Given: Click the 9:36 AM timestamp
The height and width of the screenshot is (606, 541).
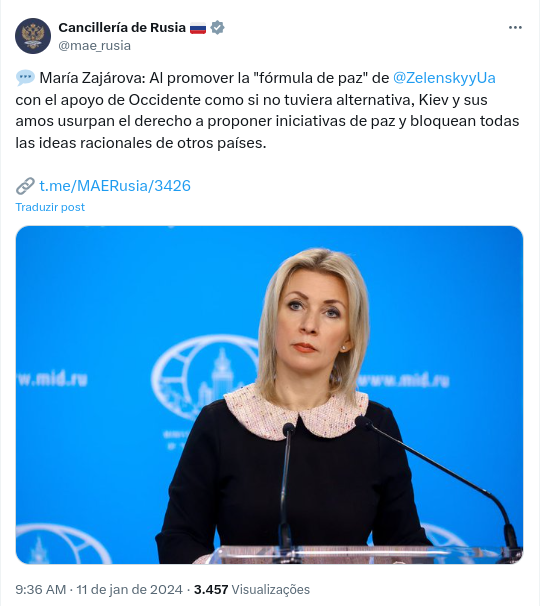Looking at the screenshot, I should [41, 589].
